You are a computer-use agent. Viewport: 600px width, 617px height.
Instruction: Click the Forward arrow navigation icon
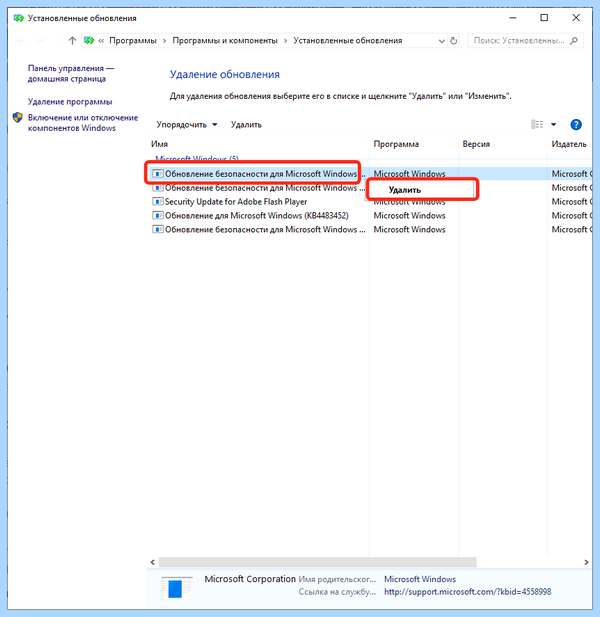click(x=41, y=41)
